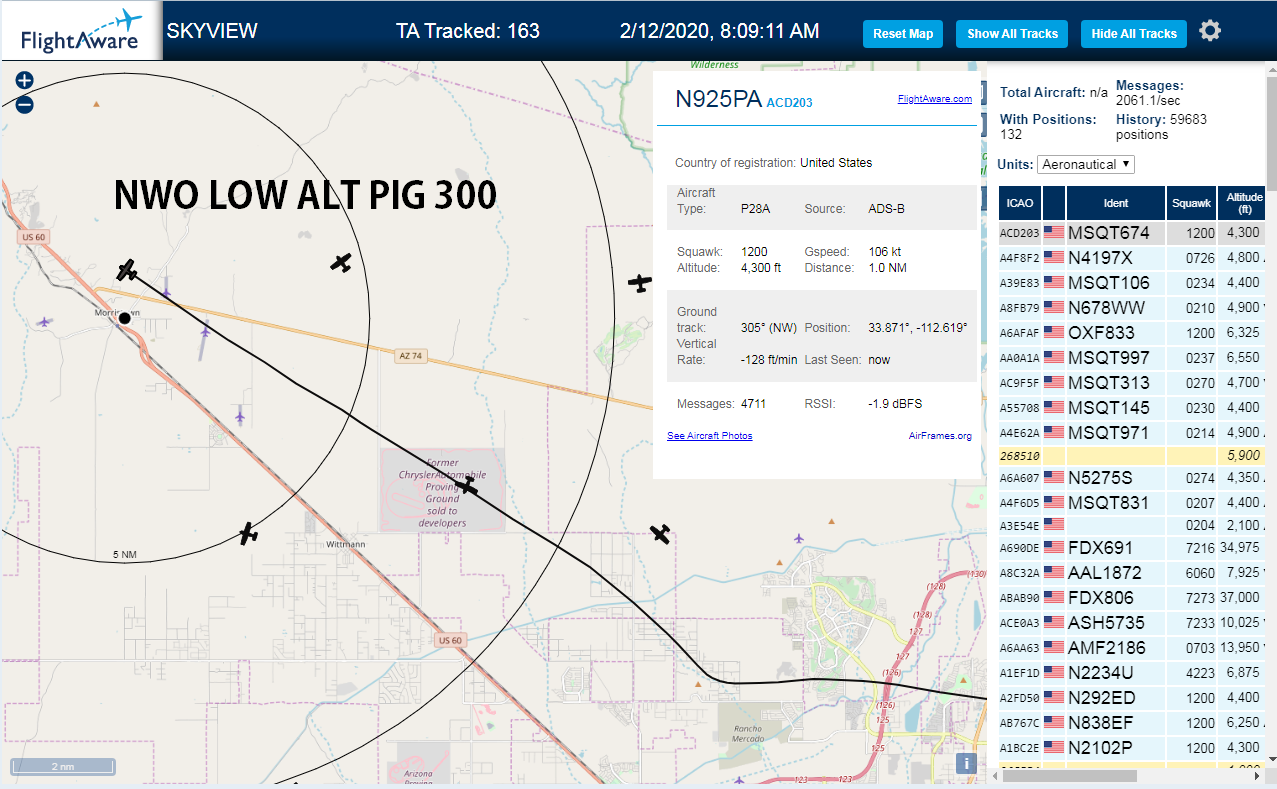Select the MSQT106 aircraft

[1132, 283]
